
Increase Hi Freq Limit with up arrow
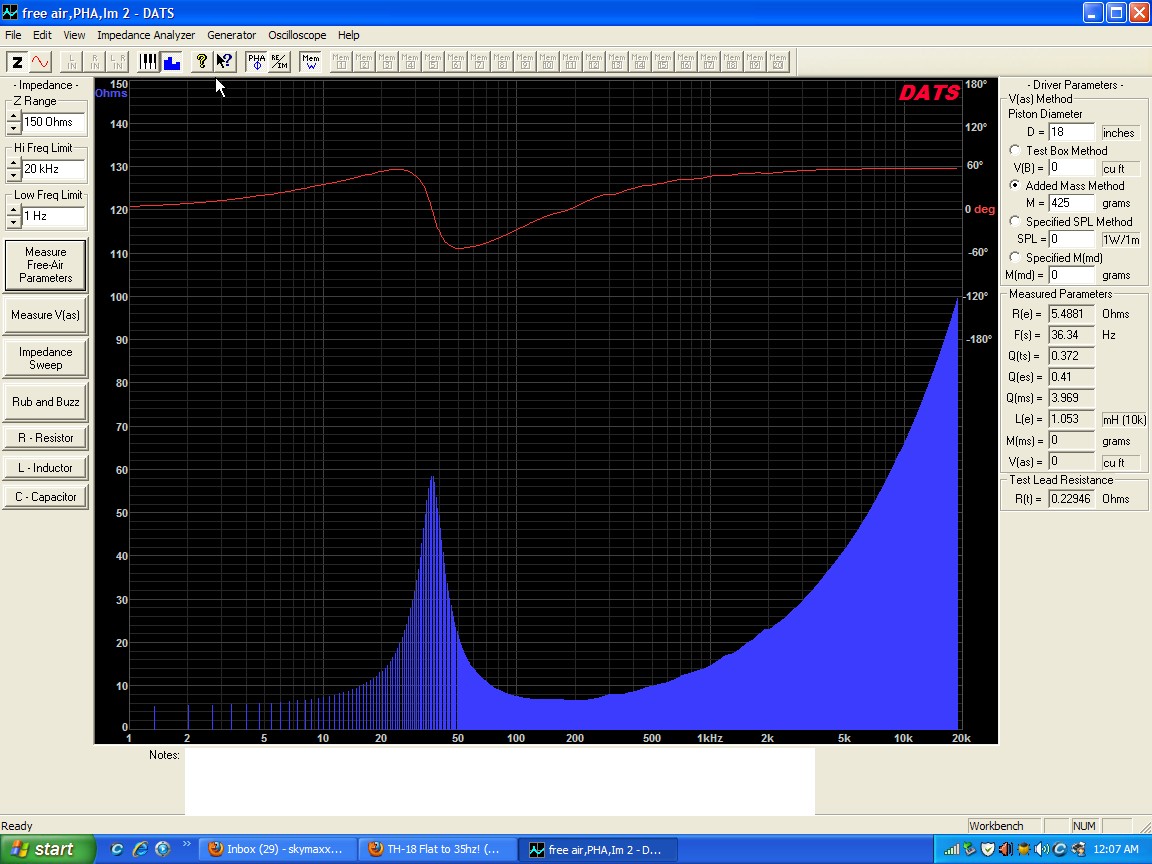(x=13, y=163)
